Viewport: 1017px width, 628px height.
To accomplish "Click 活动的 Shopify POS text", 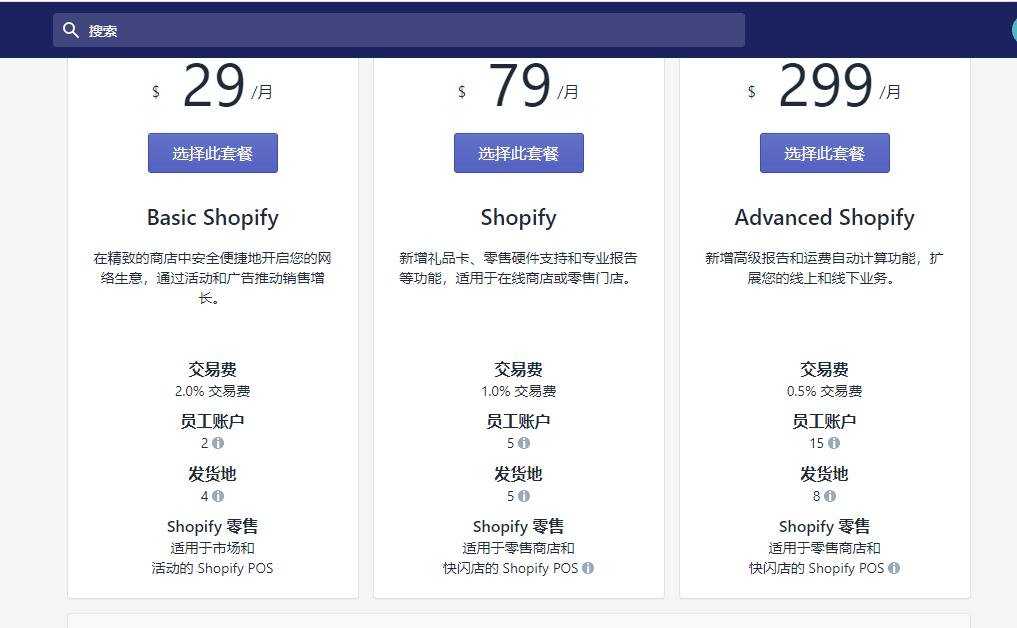I will 212,568.
